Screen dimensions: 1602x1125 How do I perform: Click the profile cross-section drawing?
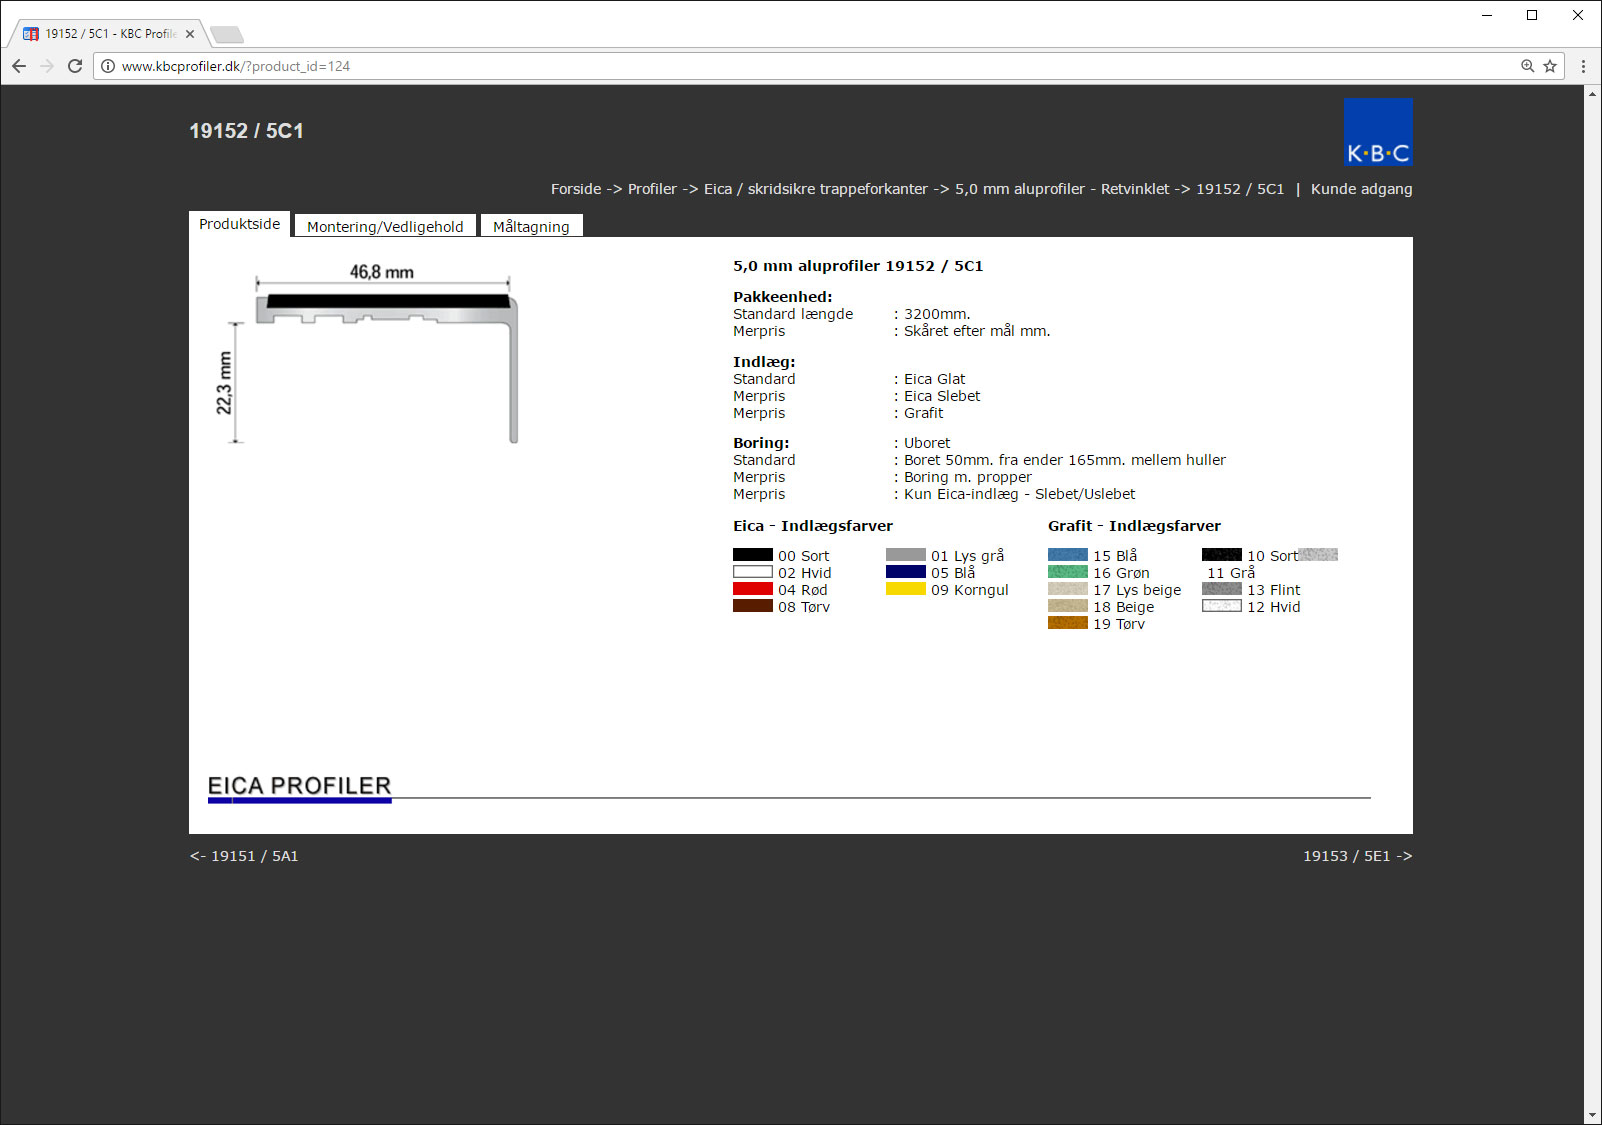coord(366,354)
